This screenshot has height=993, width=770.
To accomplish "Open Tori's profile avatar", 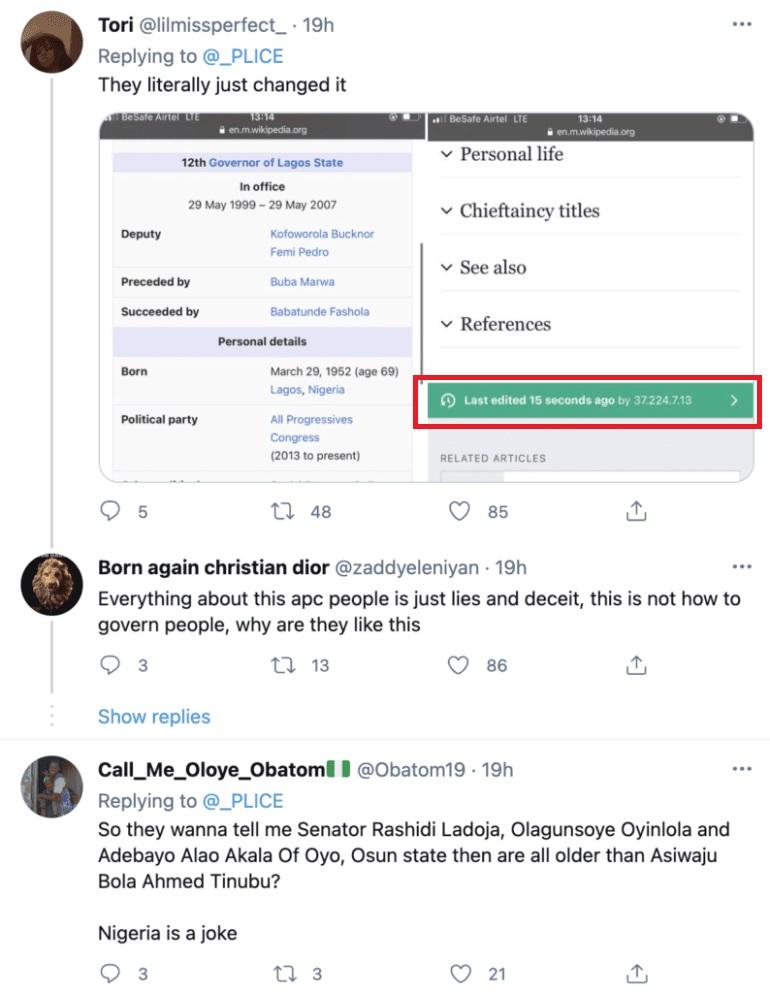I will tap(51, 42).
